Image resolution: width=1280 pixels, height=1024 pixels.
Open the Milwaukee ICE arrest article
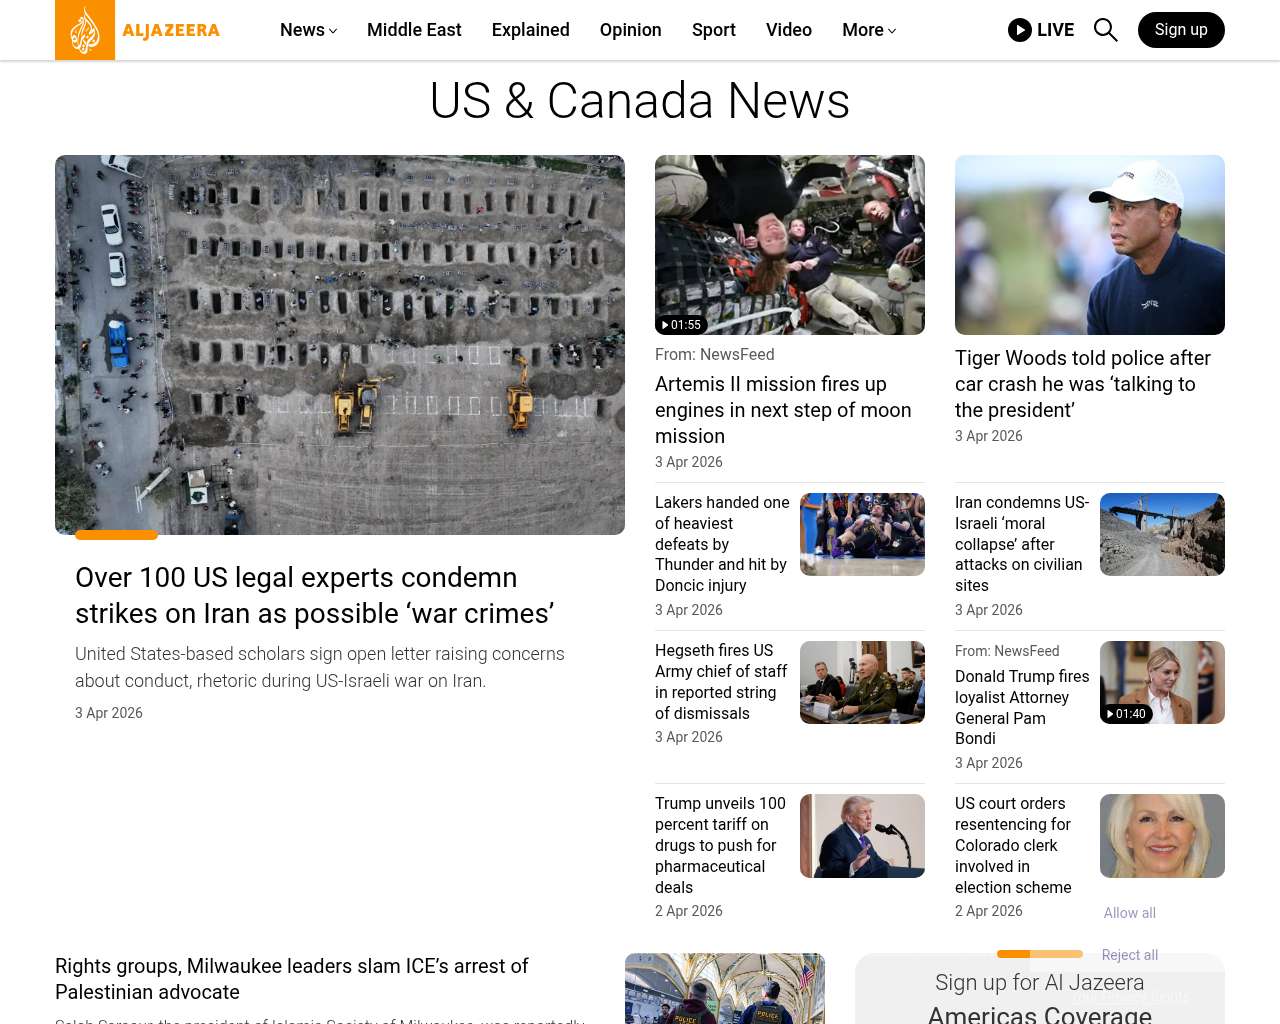click(292, 979)
